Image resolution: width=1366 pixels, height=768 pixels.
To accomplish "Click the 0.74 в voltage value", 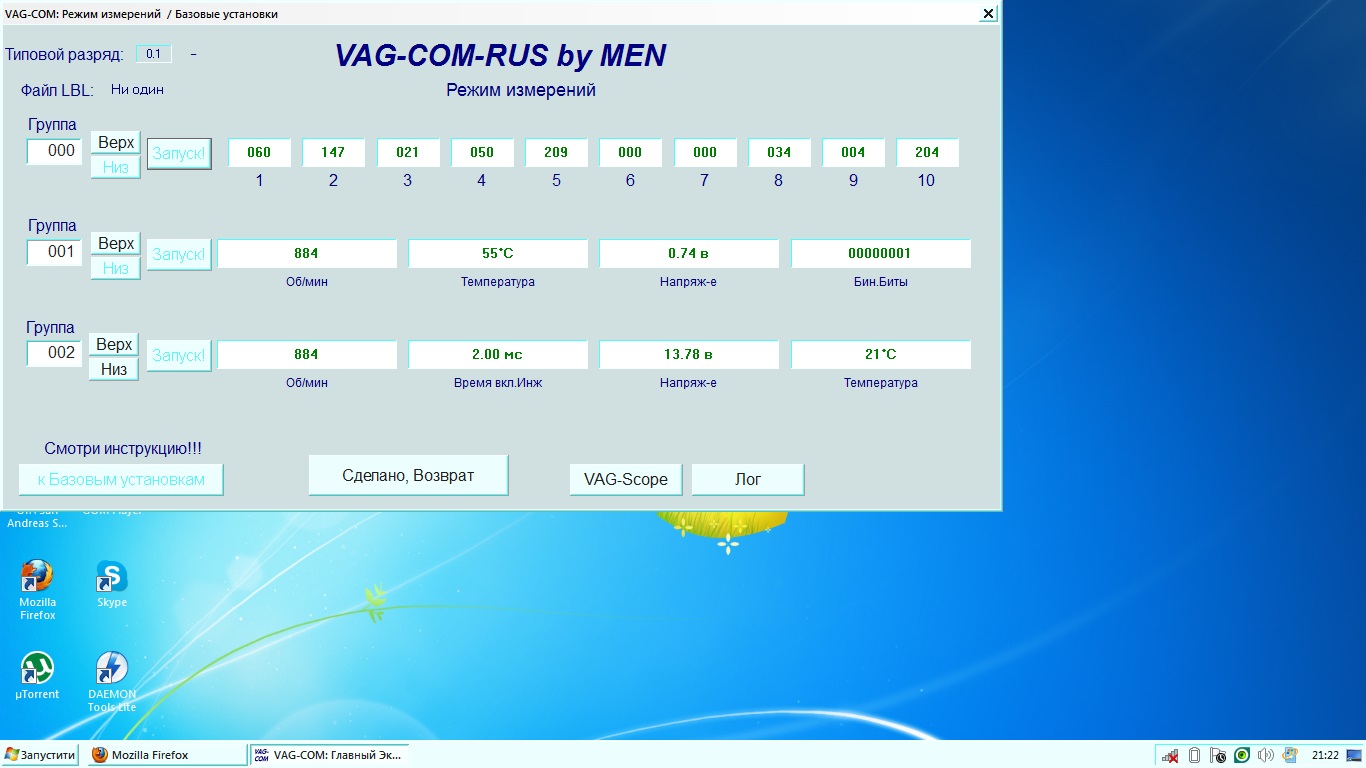I will coord(689,253).
